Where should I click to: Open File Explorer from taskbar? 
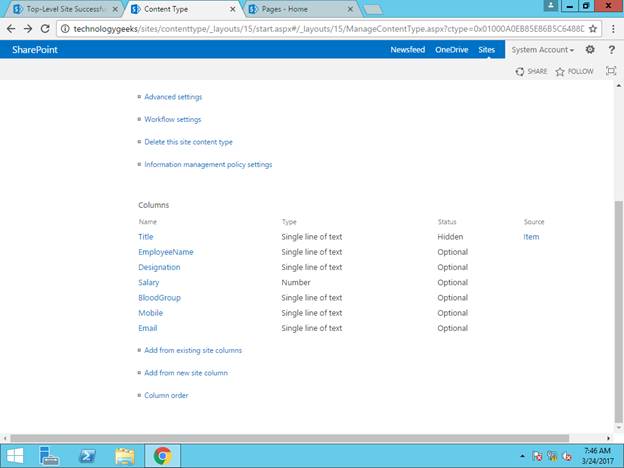[125, 456]
